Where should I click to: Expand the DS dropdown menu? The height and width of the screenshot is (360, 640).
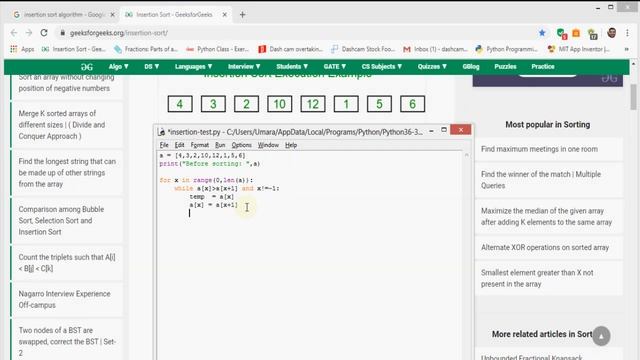pyautogui.click(x=151, y=67)
